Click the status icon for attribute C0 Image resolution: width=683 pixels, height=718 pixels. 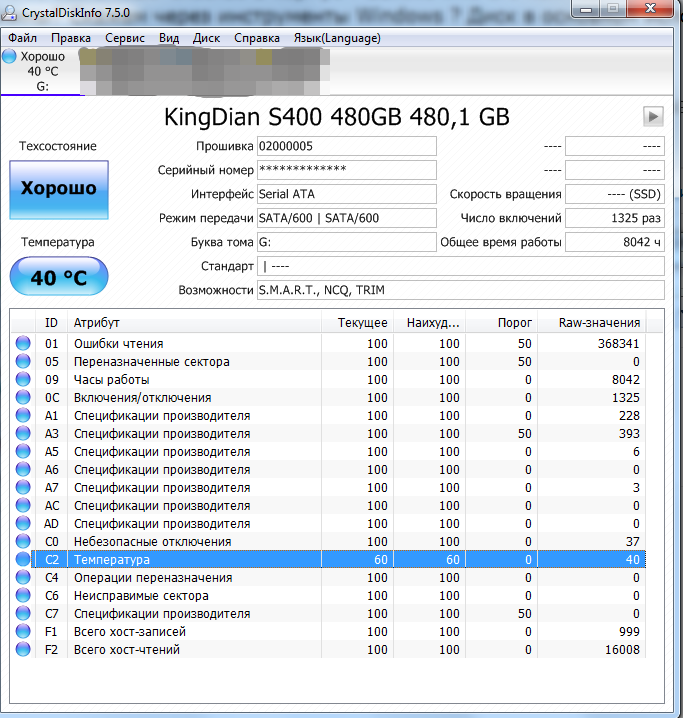click(23, 541)
